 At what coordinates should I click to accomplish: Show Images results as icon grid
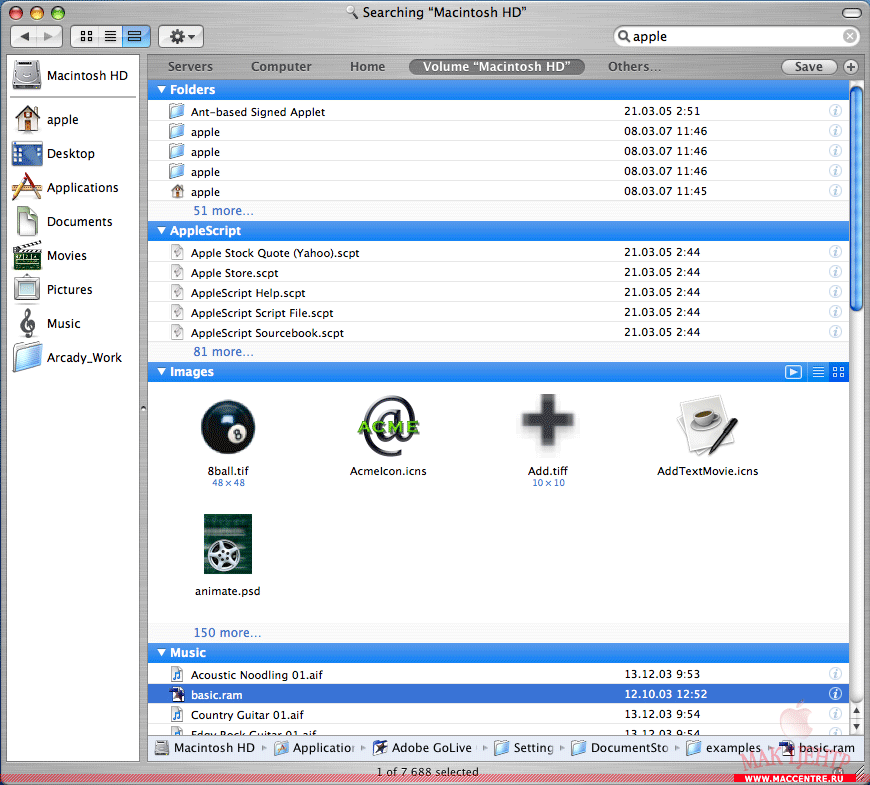pos(838,372)
